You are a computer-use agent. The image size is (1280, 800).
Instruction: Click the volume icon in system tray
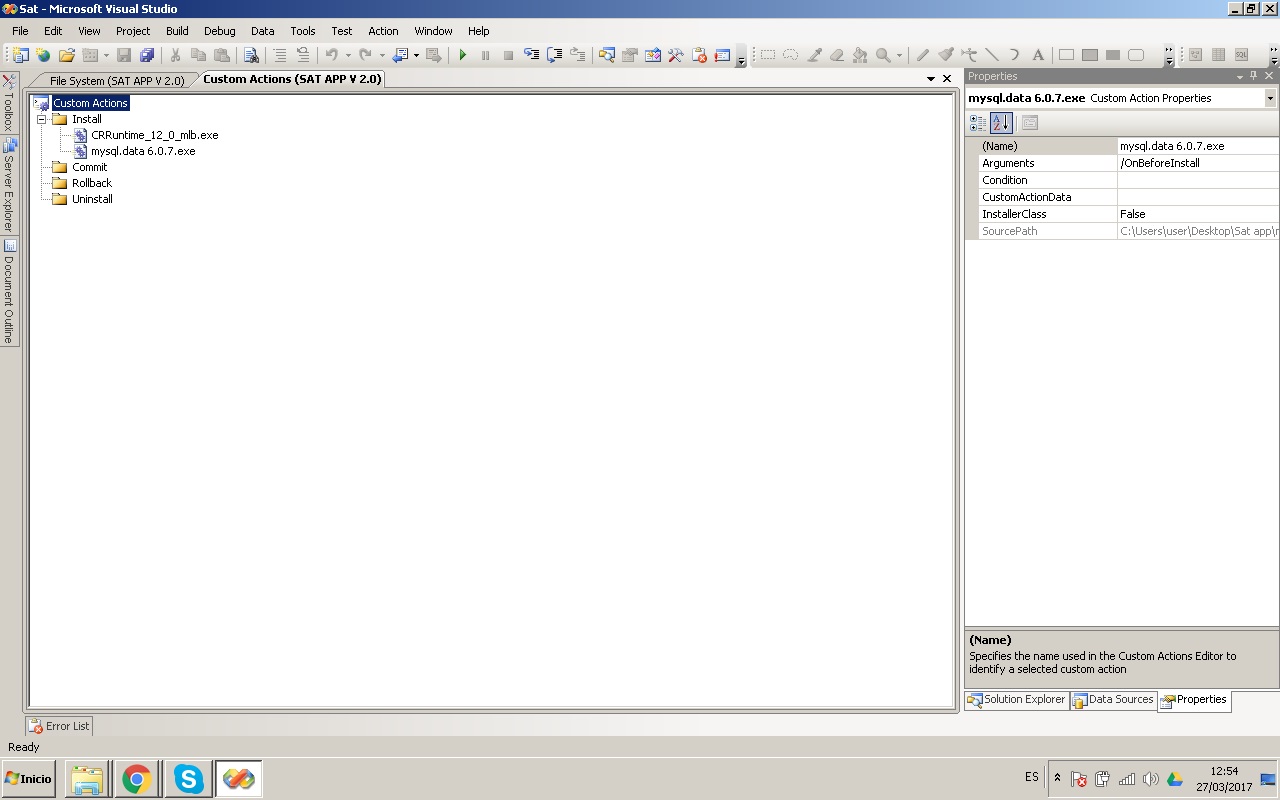coord(1150,779)
